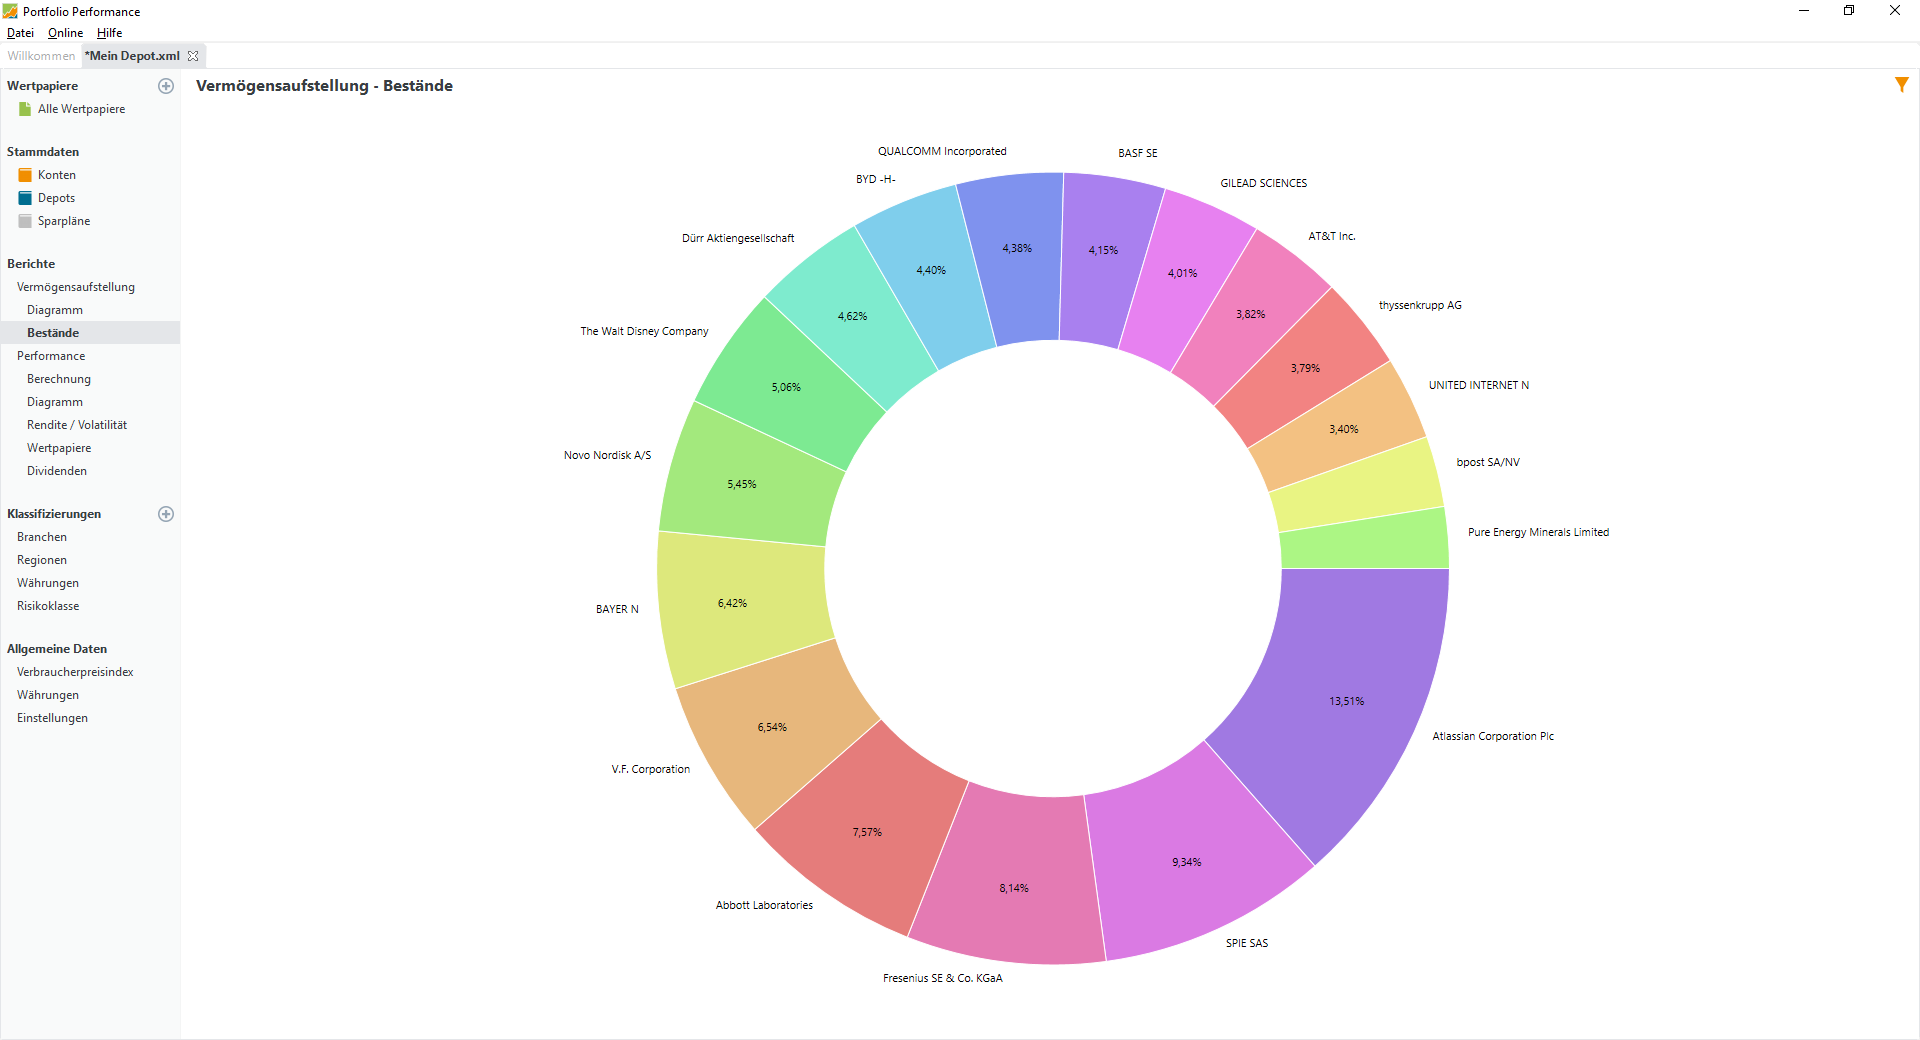
Task: Click the QUALCOMM Incorporated label
Action: pyautogui.click(x=942, y=151)
